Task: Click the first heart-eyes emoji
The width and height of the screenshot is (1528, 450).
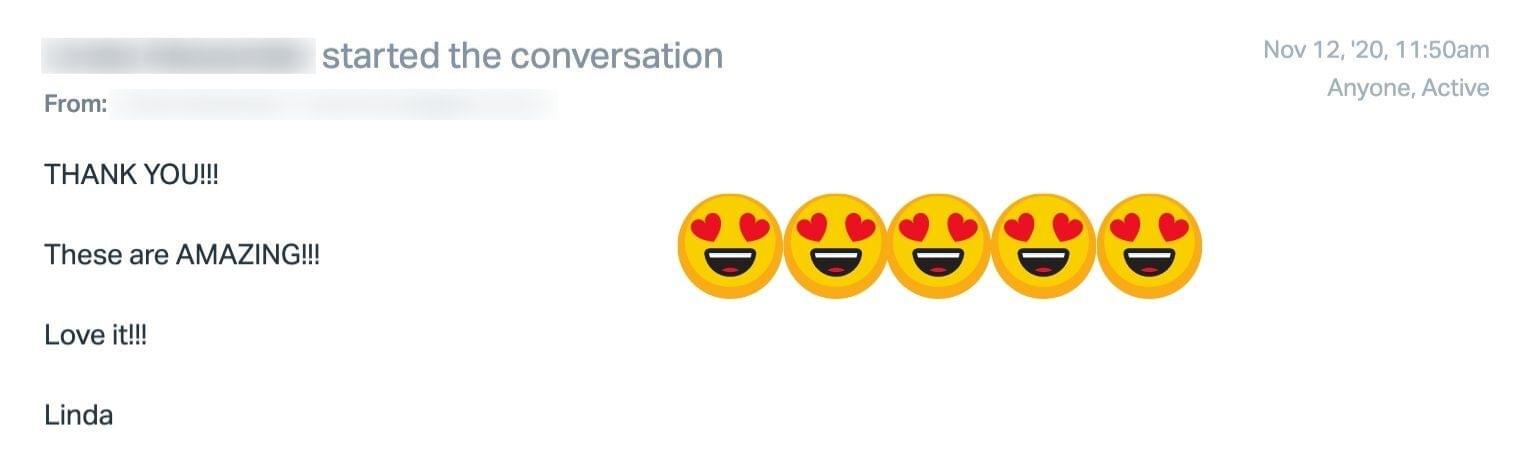Action: point(729,246)
